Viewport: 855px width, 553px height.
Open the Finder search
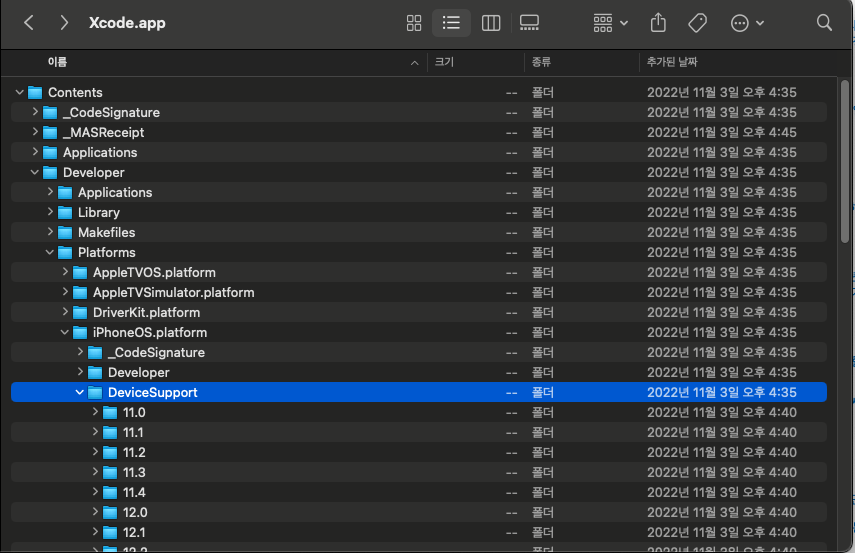pyautogui.click(x=824, y=23)
